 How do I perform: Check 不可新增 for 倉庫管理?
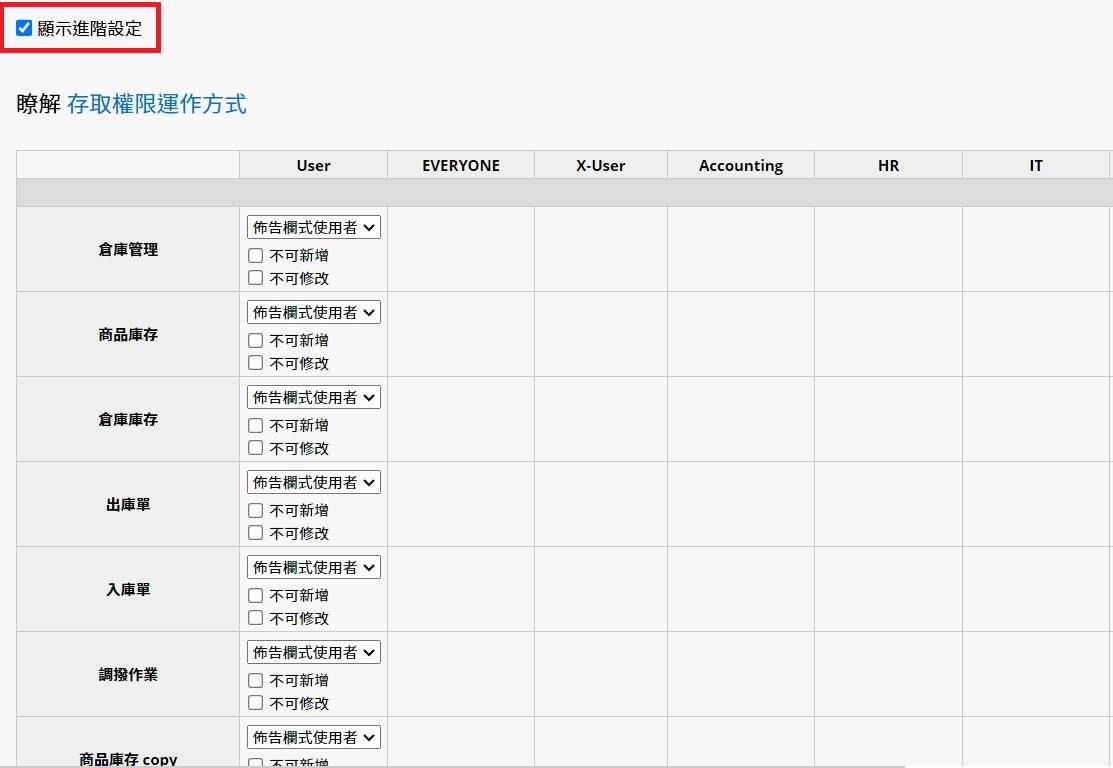click(x=256, y=256)
